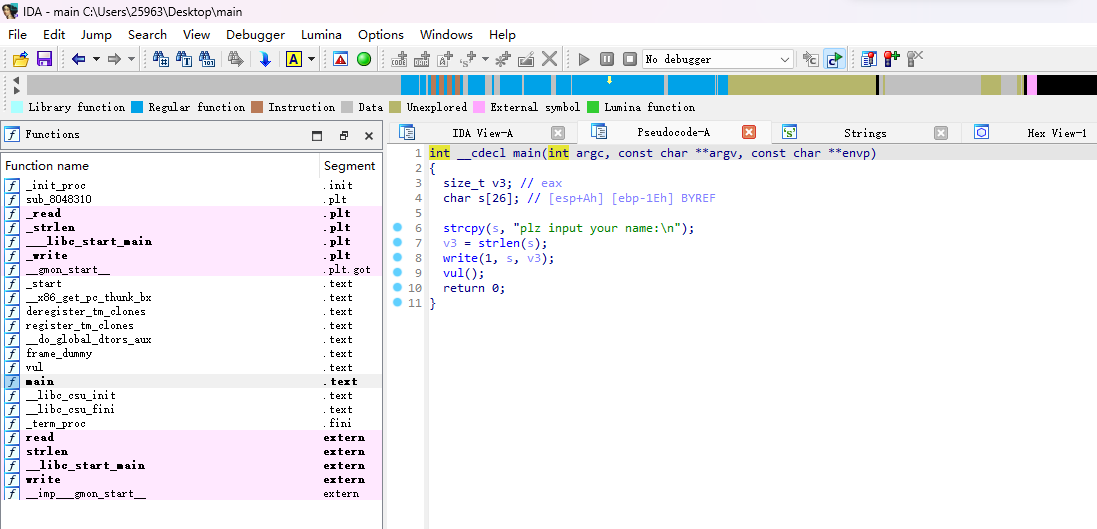
Task: Click add breakpoint icon with green plus
Action: click(x=892, y=59)
